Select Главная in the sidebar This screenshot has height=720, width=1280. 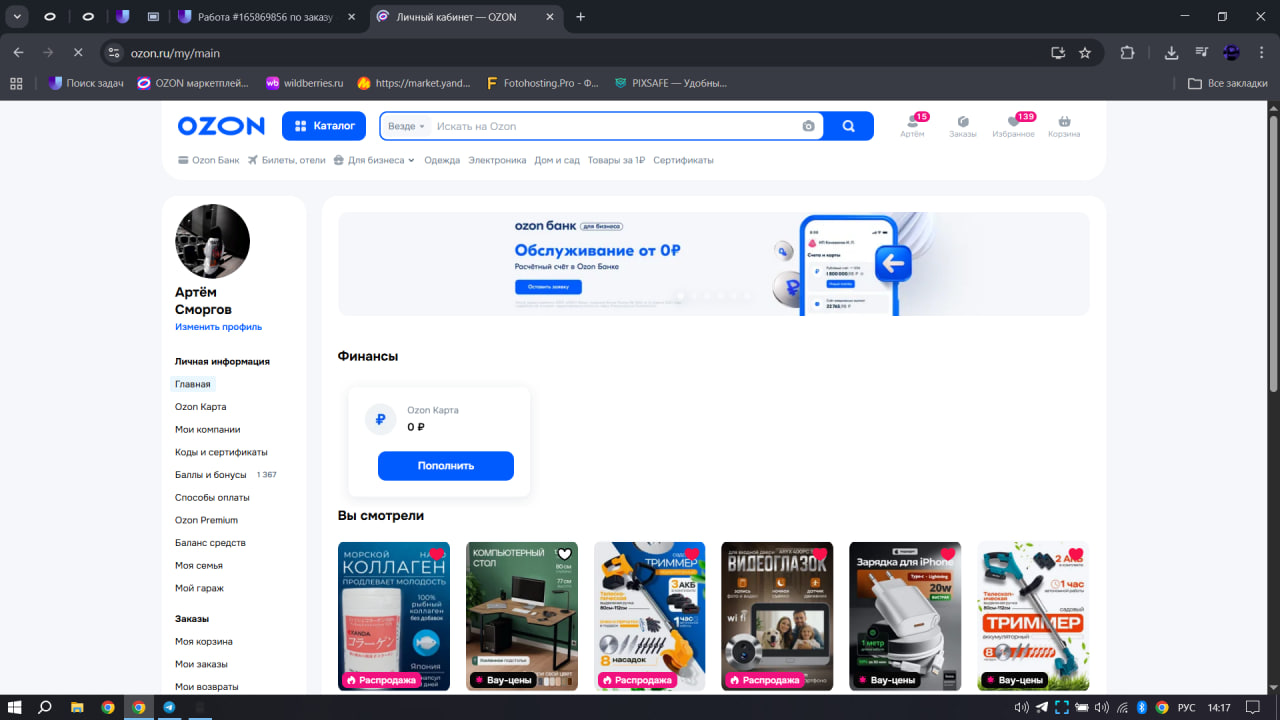click(193, 384)
